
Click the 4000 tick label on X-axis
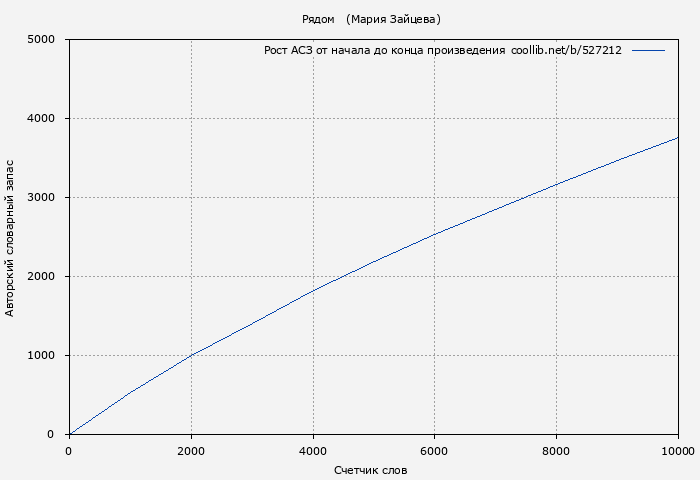point(313,451)
